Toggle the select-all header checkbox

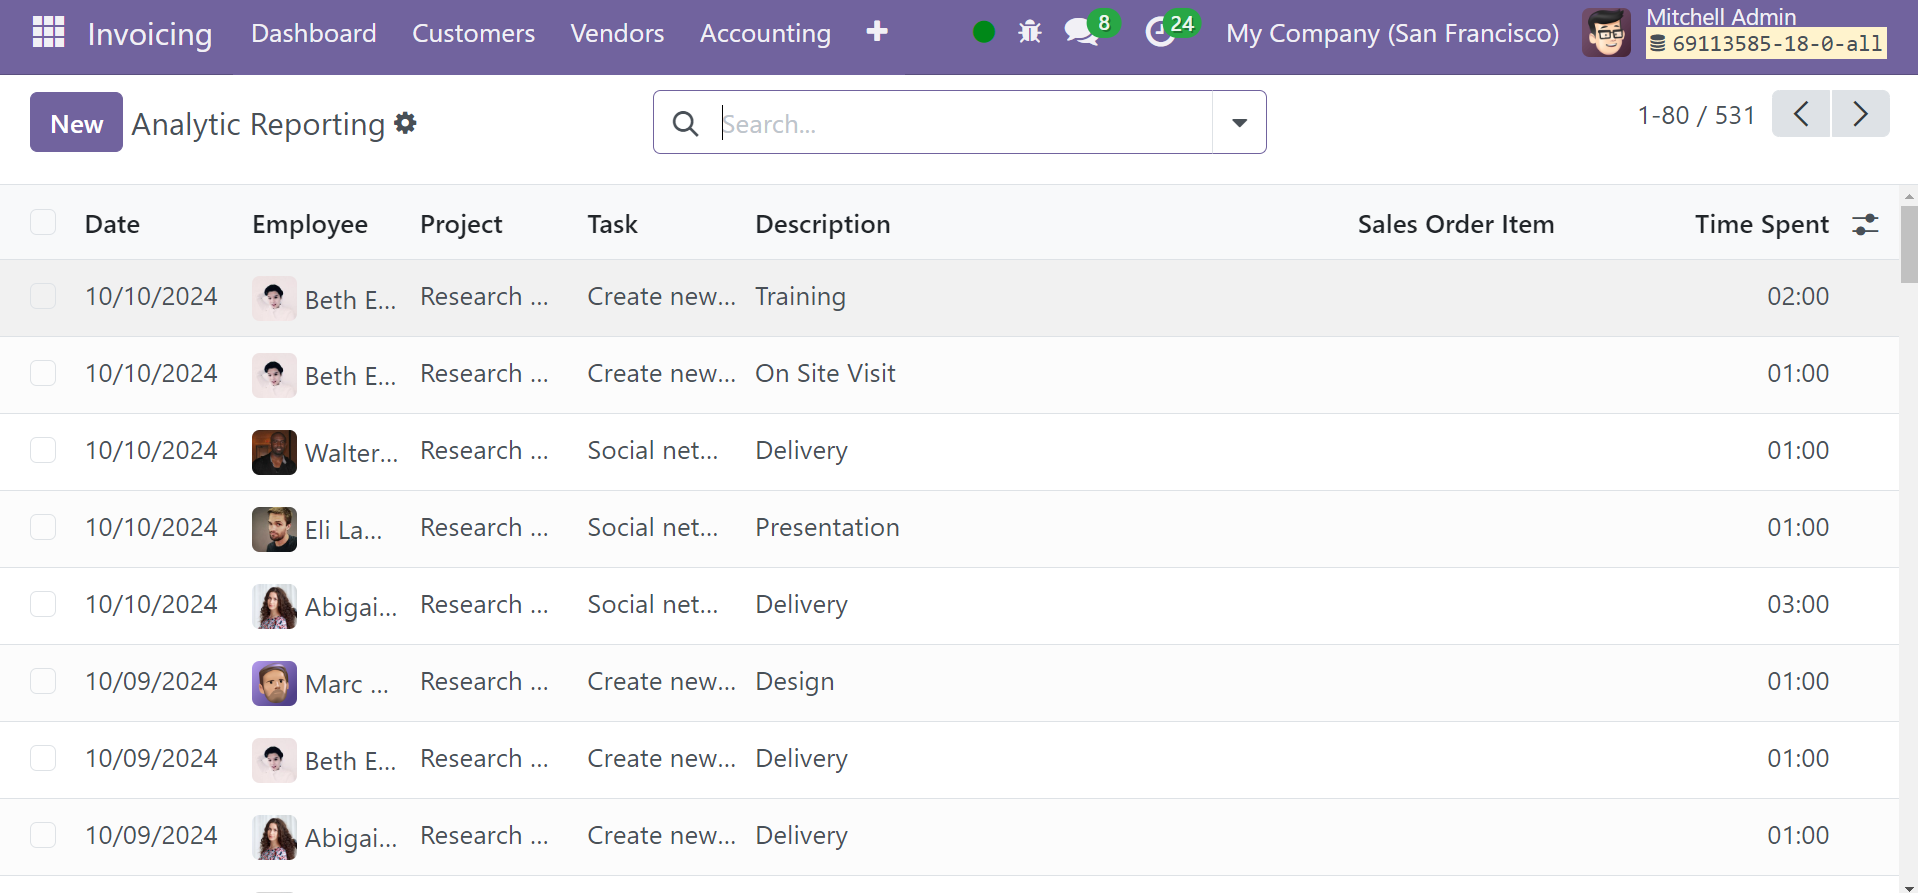[43, 222]
